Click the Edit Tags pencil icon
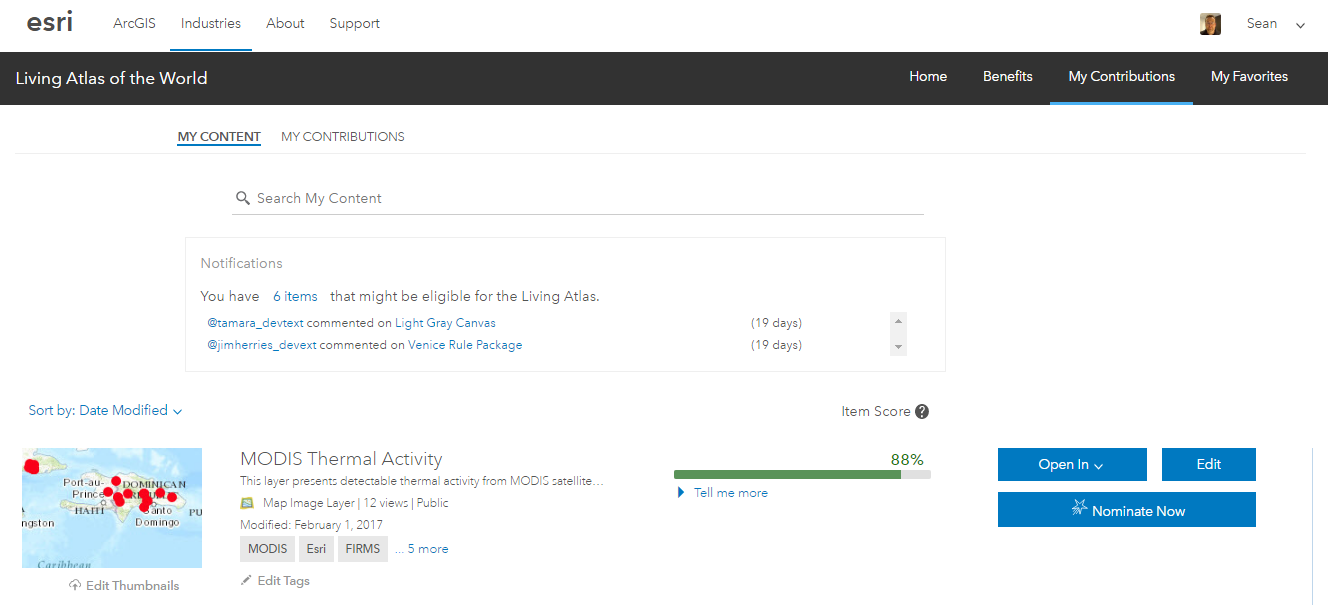This screenshot has width=1328, height=605. pos(247,581)
